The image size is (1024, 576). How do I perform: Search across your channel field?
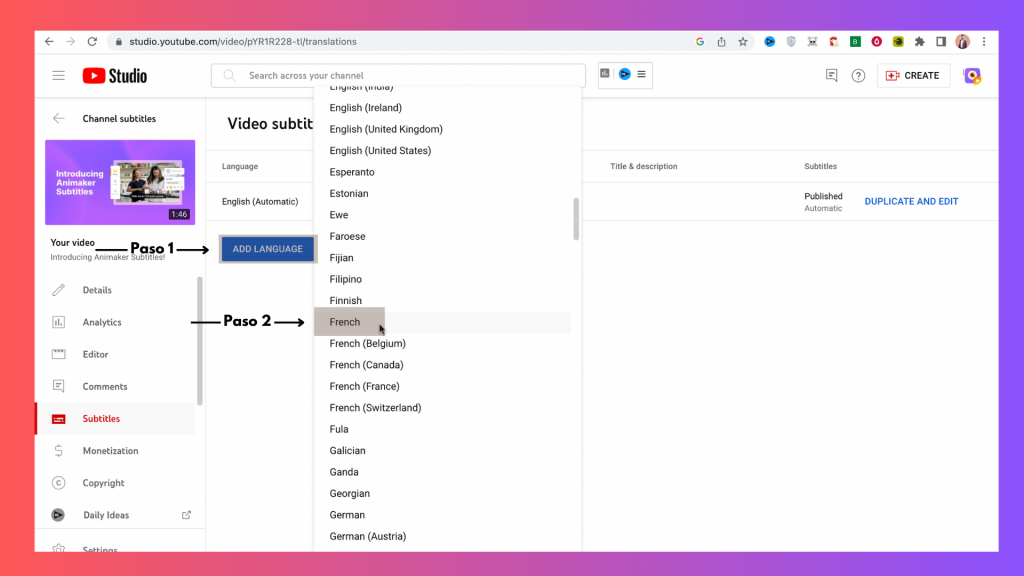coord(398,75)
